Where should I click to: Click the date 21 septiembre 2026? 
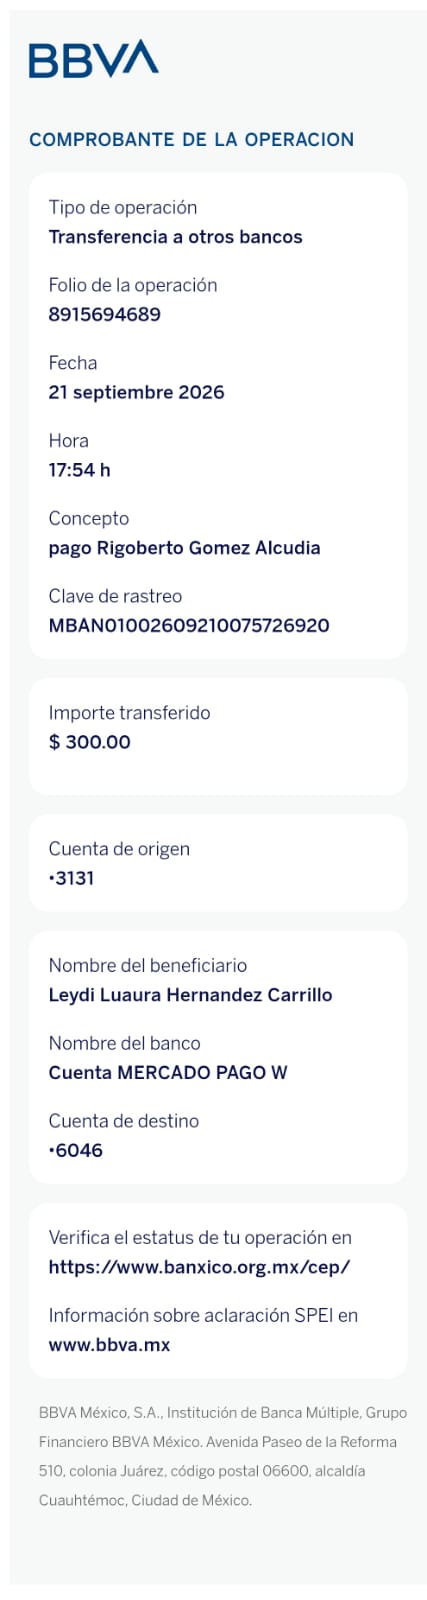point(136,392)
